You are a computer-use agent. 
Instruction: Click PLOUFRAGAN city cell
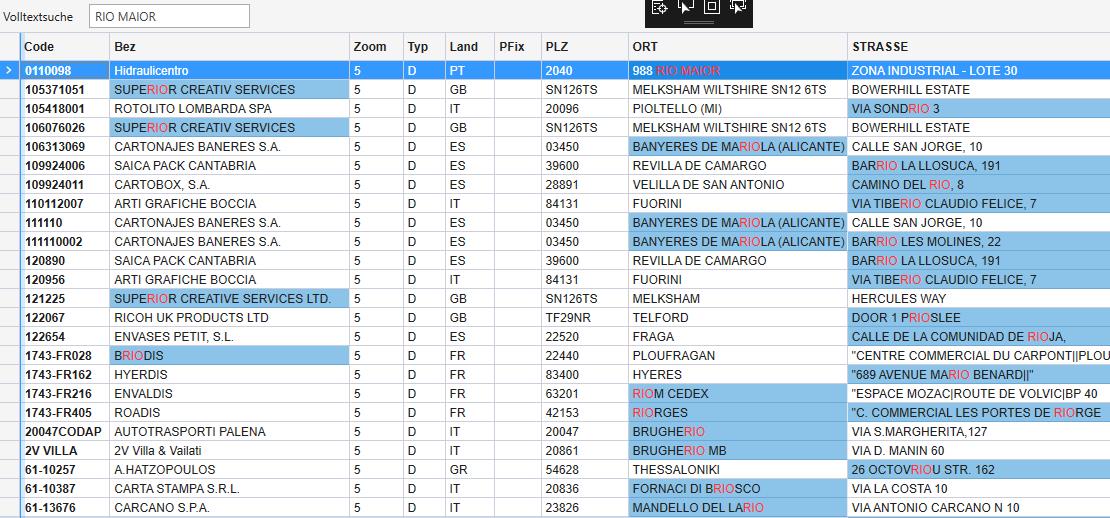(x=738, y=356)
